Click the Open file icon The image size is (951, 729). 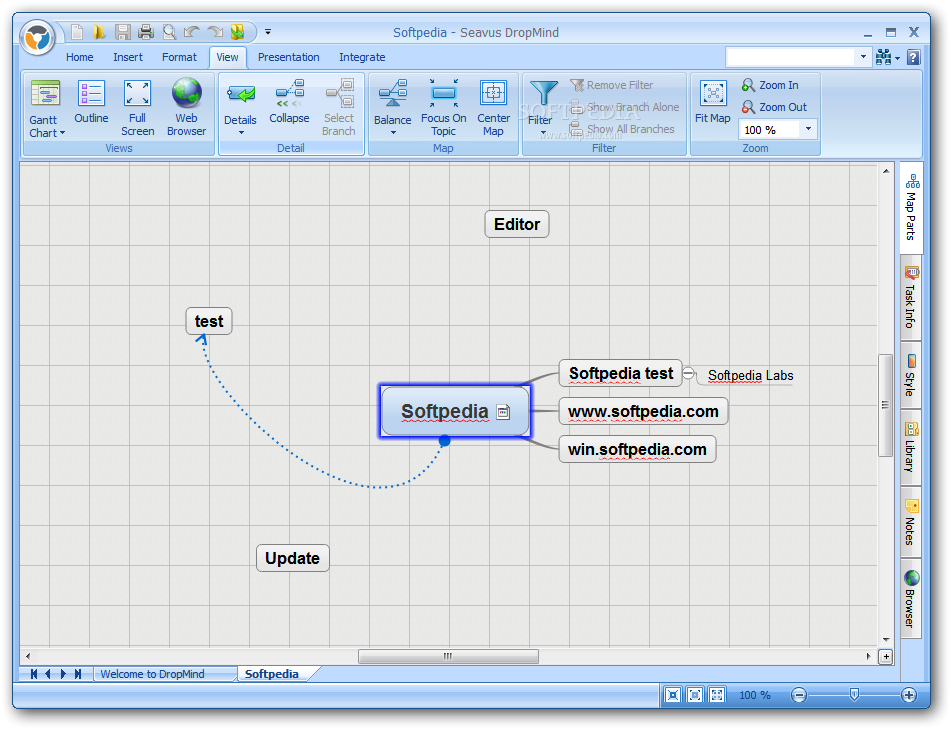click(x=99, y=32)
